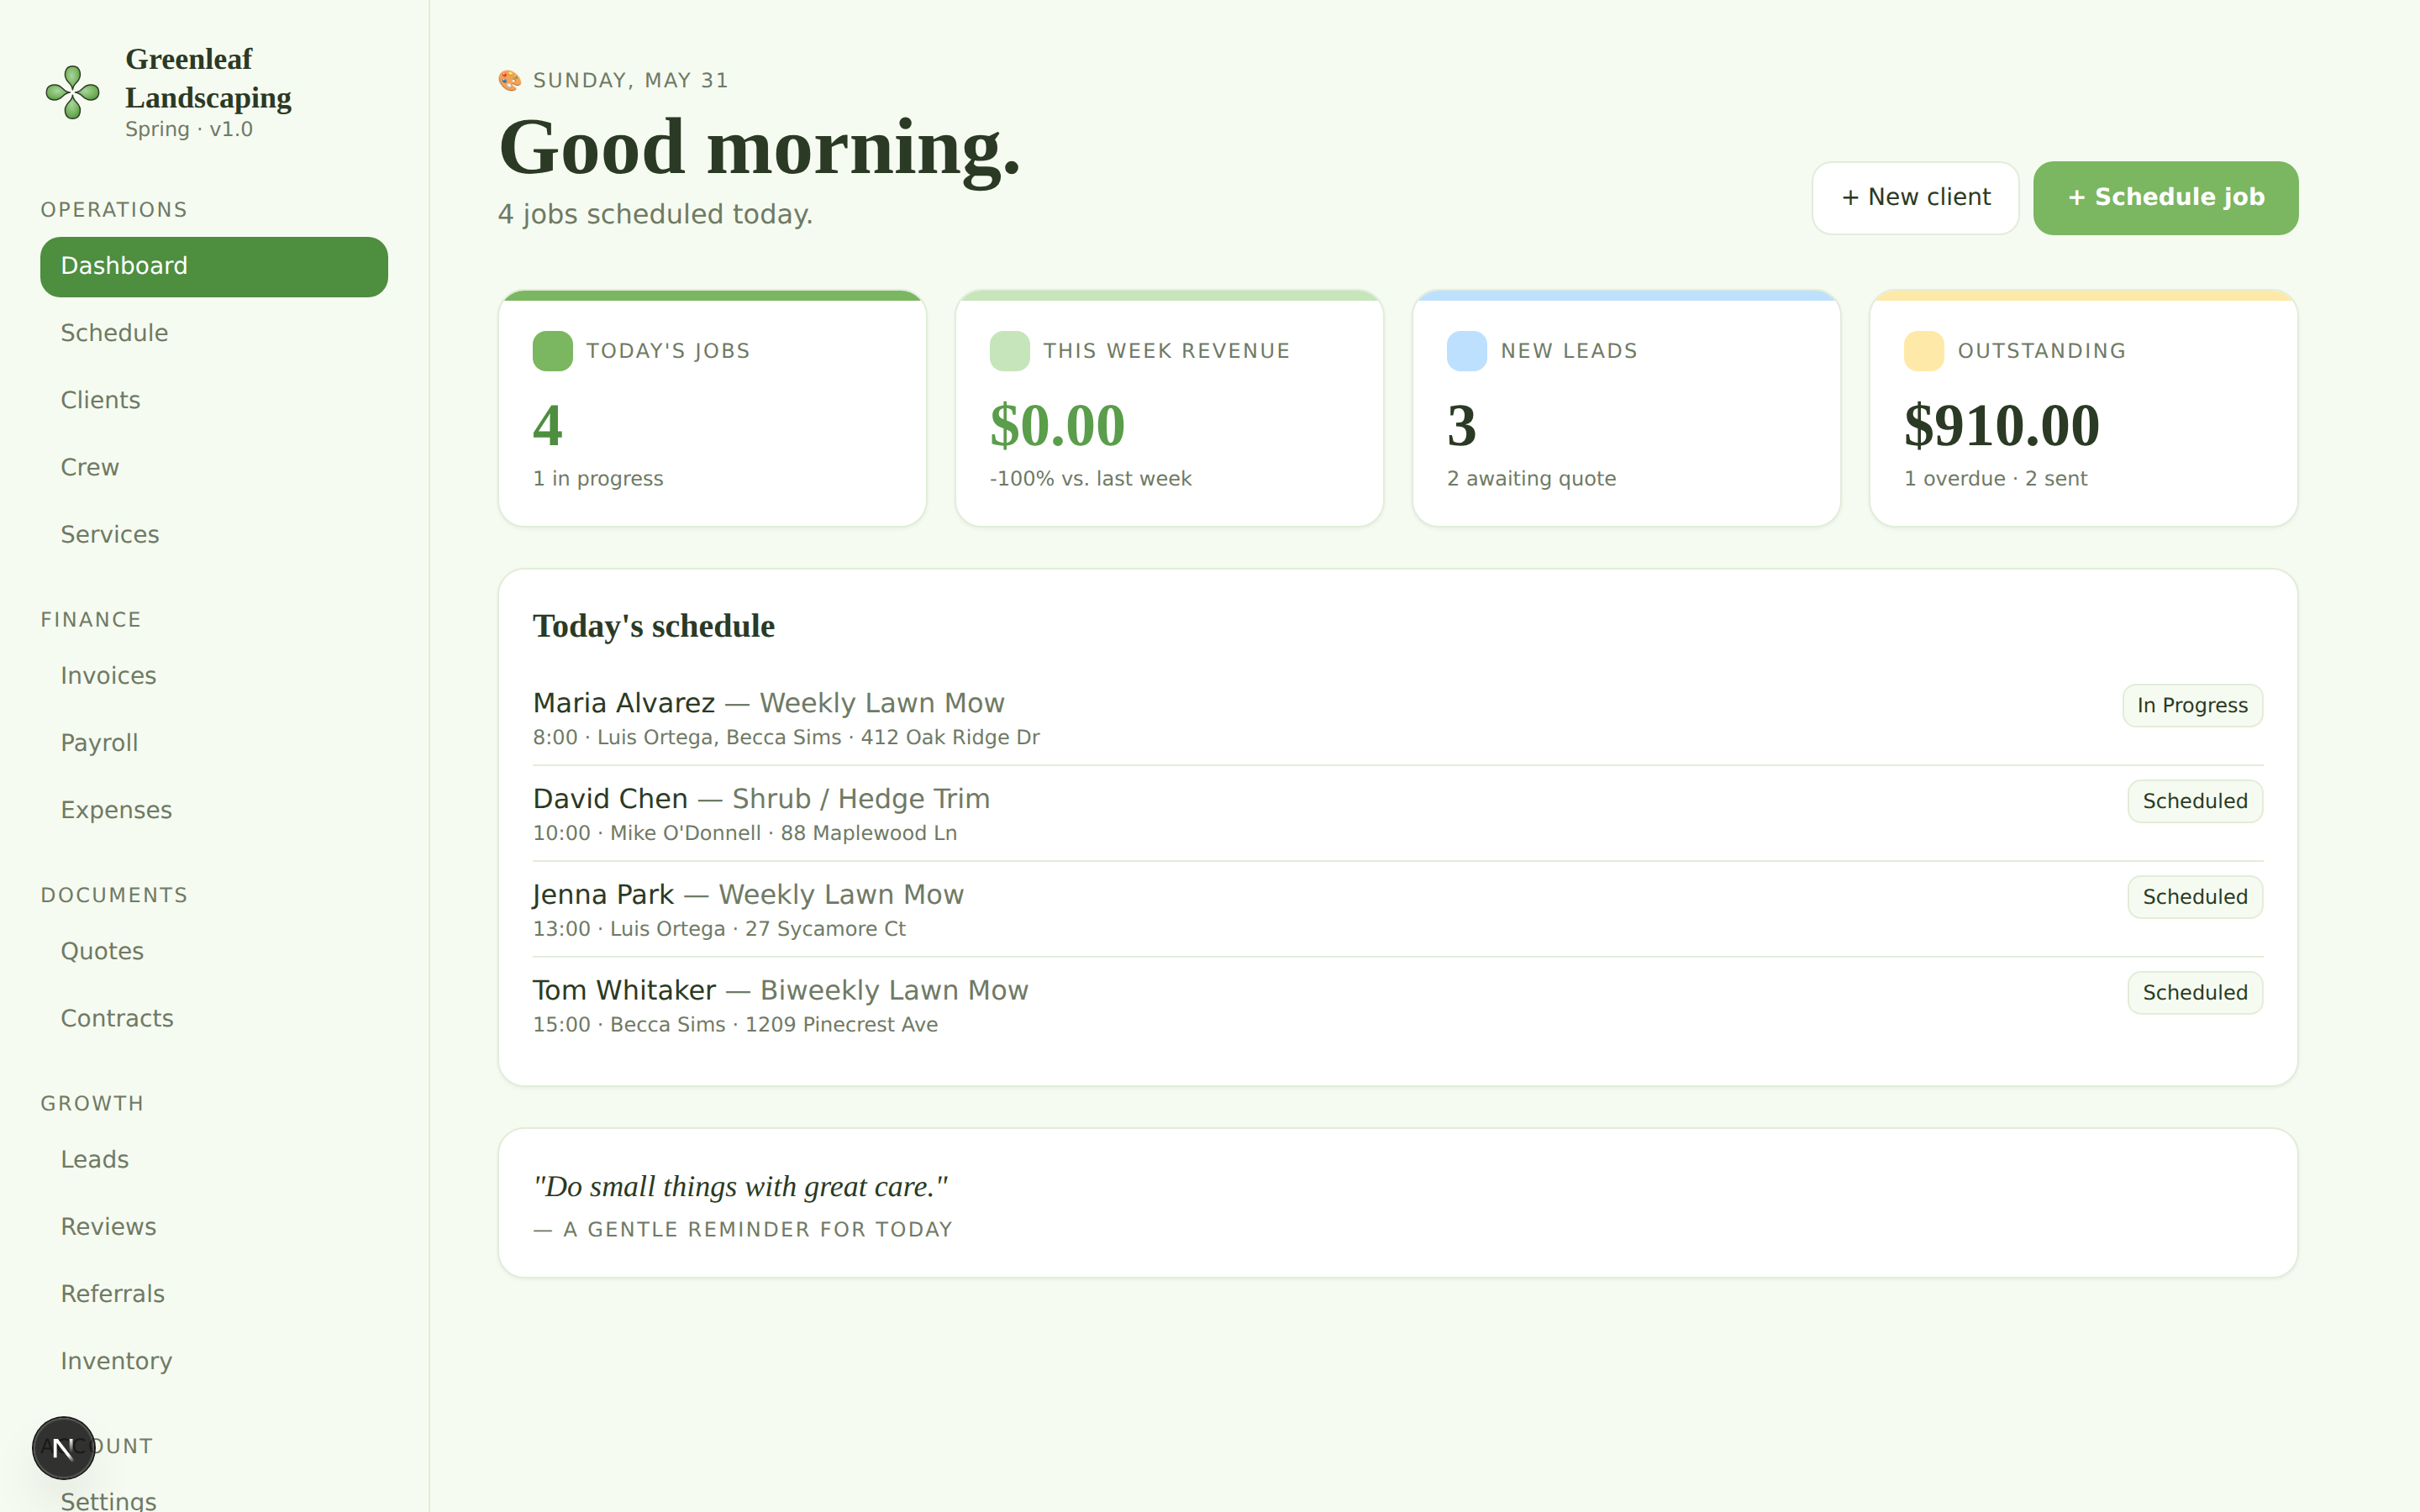Open the Outstanding $910.00 card
The width and height of the screenshot is (2420, 1512).
click(2083, 408)
